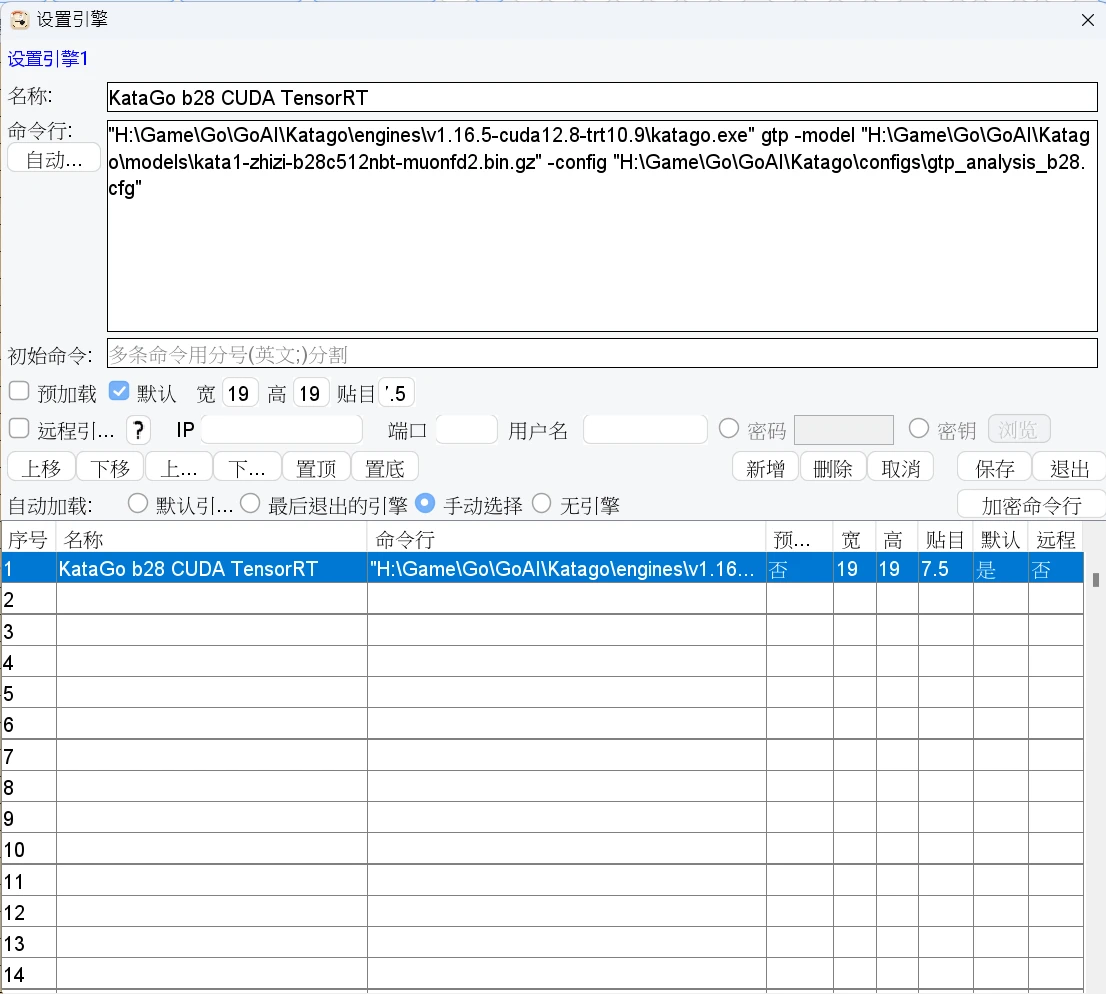Select row KataGo b28 CUDA TensorRT name cell
Viewport: 1106px width, 994px height.
(x=212, y=569)
